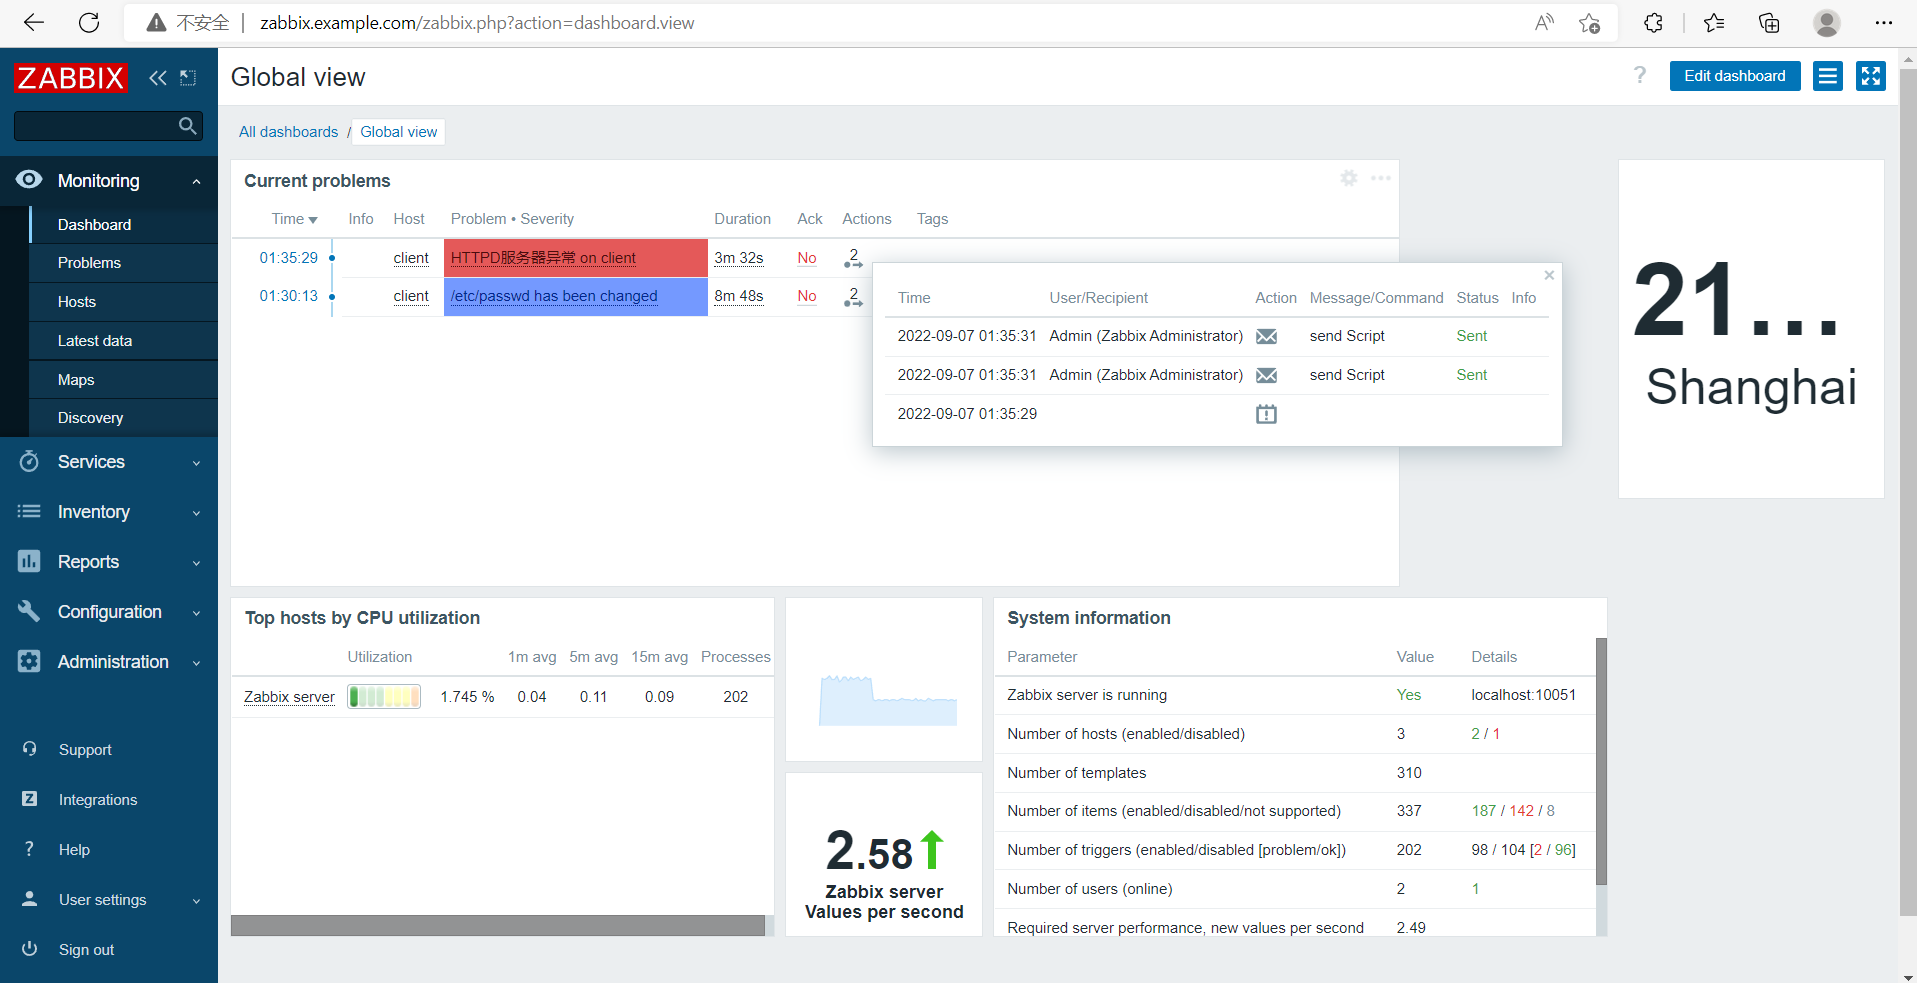The height and width of the screenshot is (983, 1917).
Task: Switch to kiosk mode with fullscreen icon
Action: tap(1871, 76)
